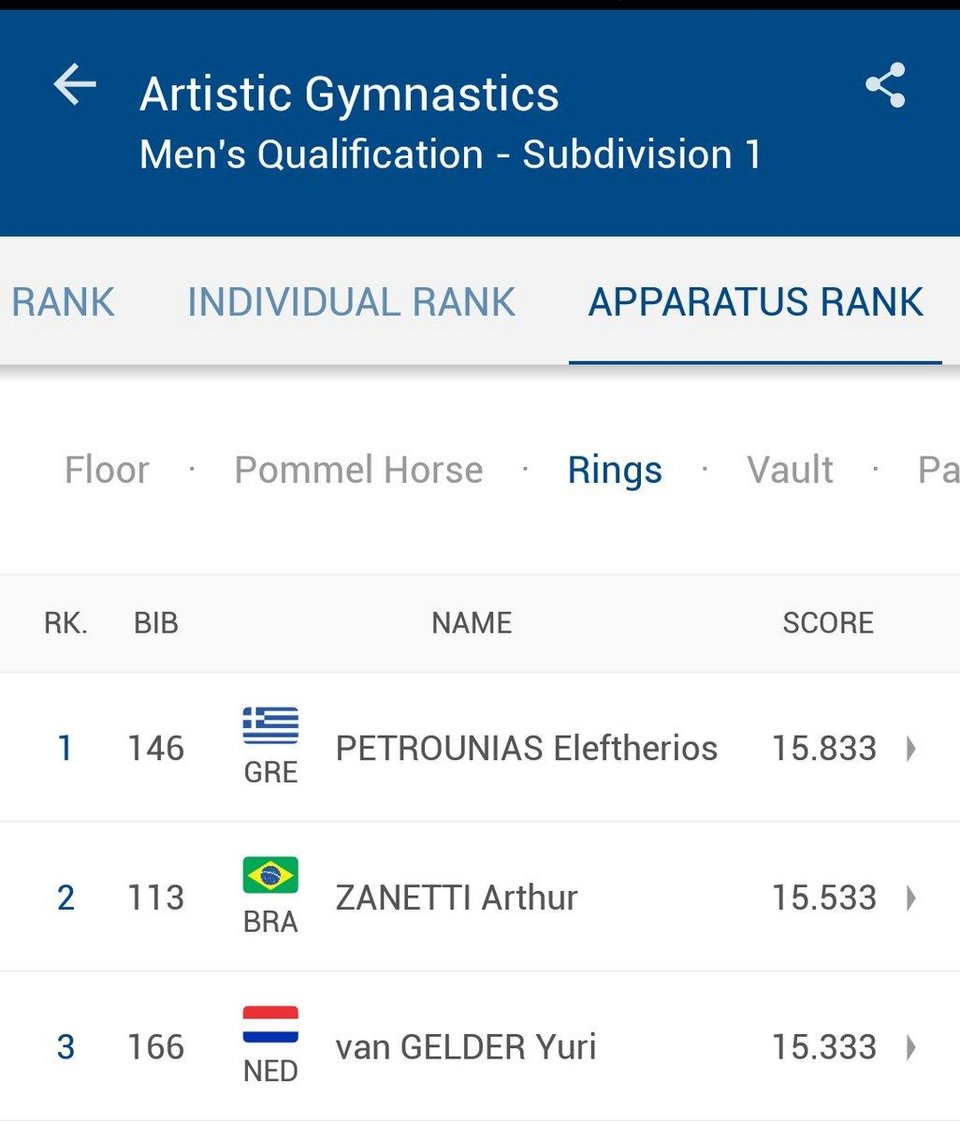The width and height of the screenshot is (960, 1123).
Task: Select the Apparatus Rank tab
Action: tap(755, 302)
